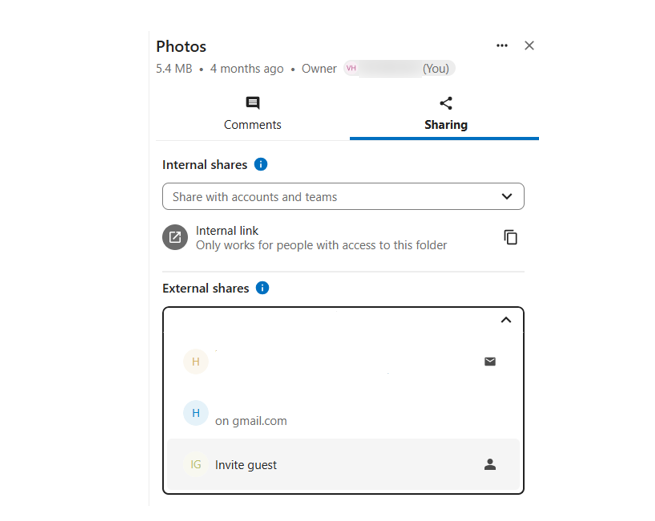Open the more options menu for Photos

(502, 46)
